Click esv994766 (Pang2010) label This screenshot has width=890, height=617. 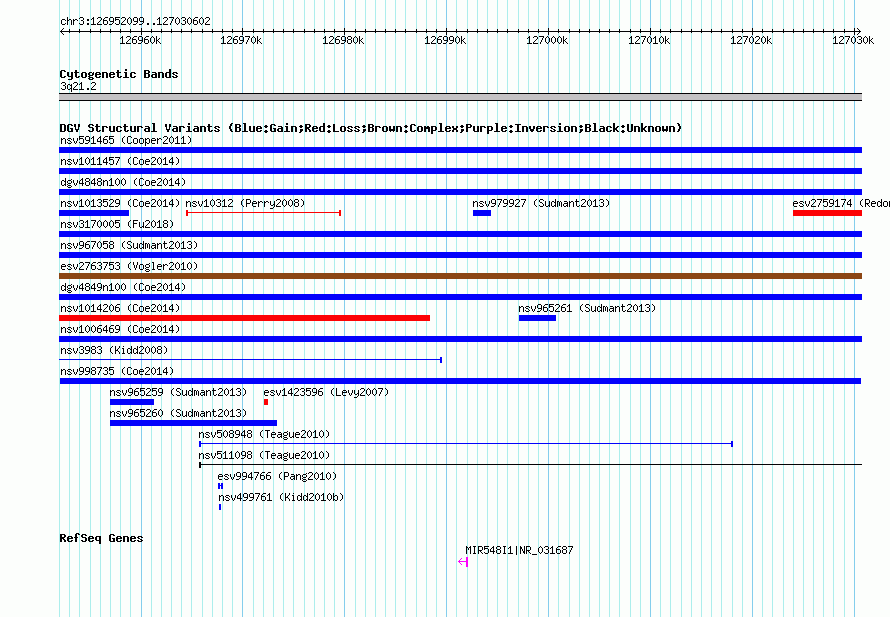pos(277,476)
